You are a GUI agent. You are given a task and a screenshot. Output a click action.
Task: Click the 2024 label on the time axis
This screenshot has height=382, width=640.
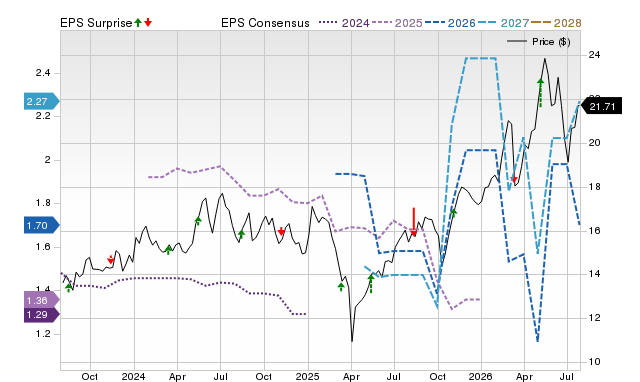pyautogui.click(x=133, y=376)
